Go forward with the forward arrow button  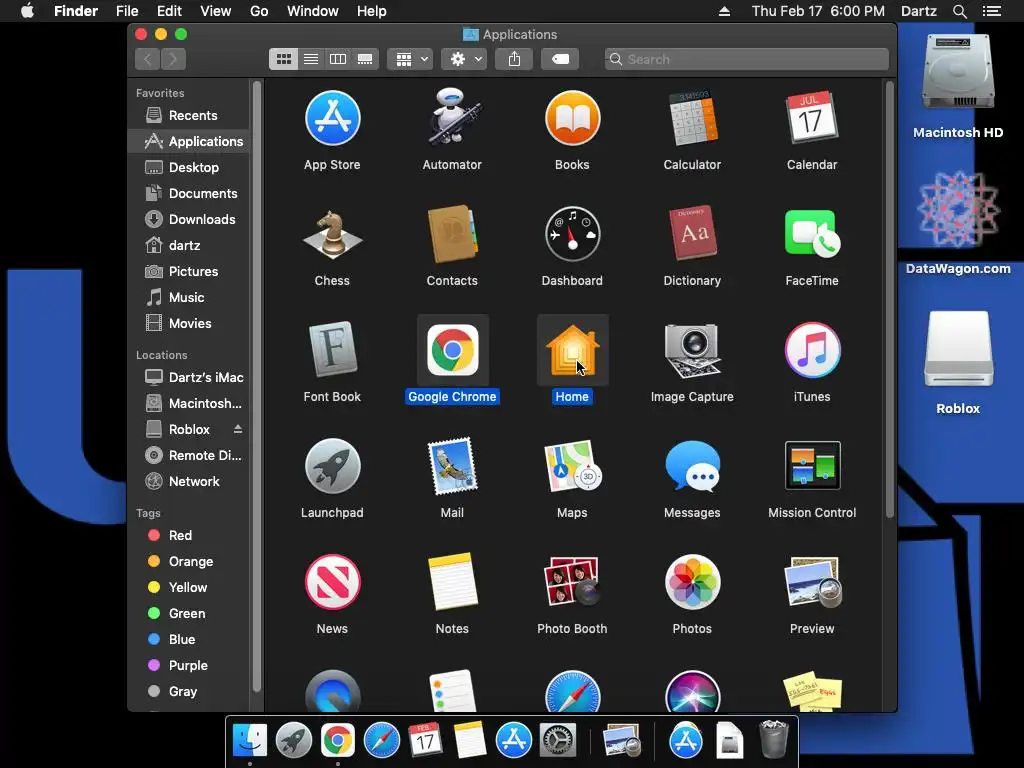tap(174, 59)
